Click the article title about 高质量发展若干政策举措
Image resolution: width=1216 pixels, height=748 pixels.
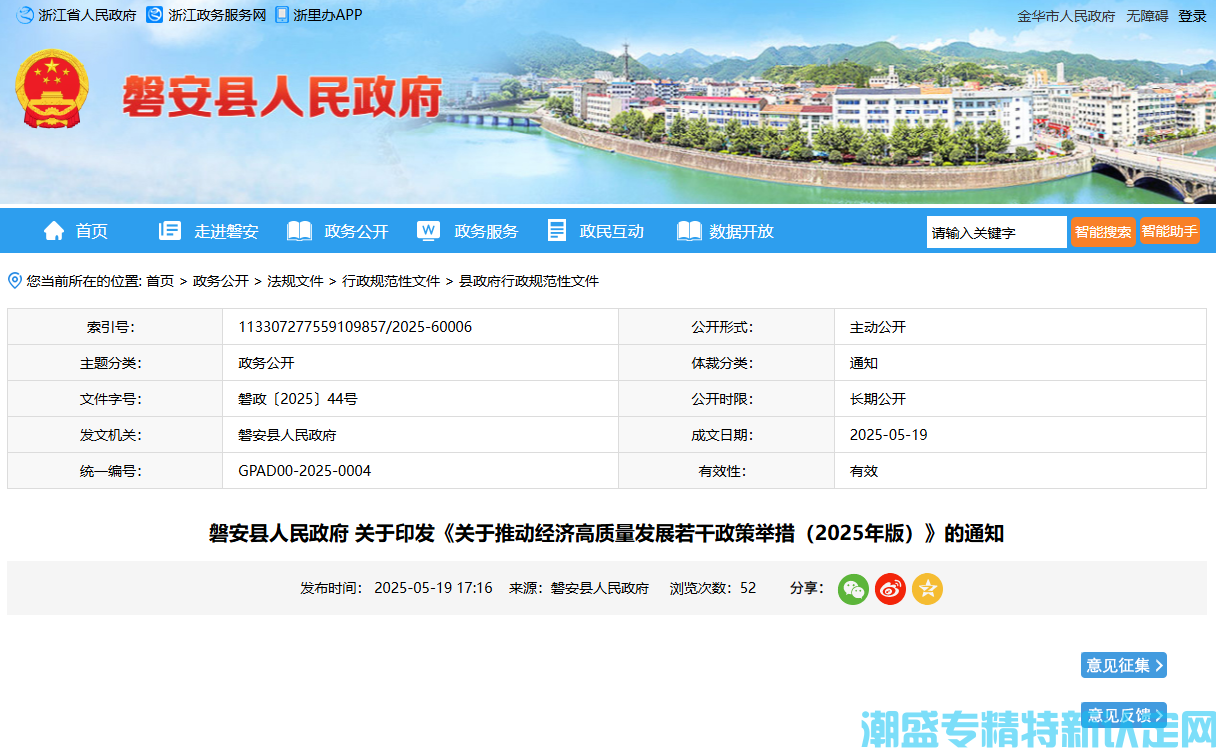(606, 533)
